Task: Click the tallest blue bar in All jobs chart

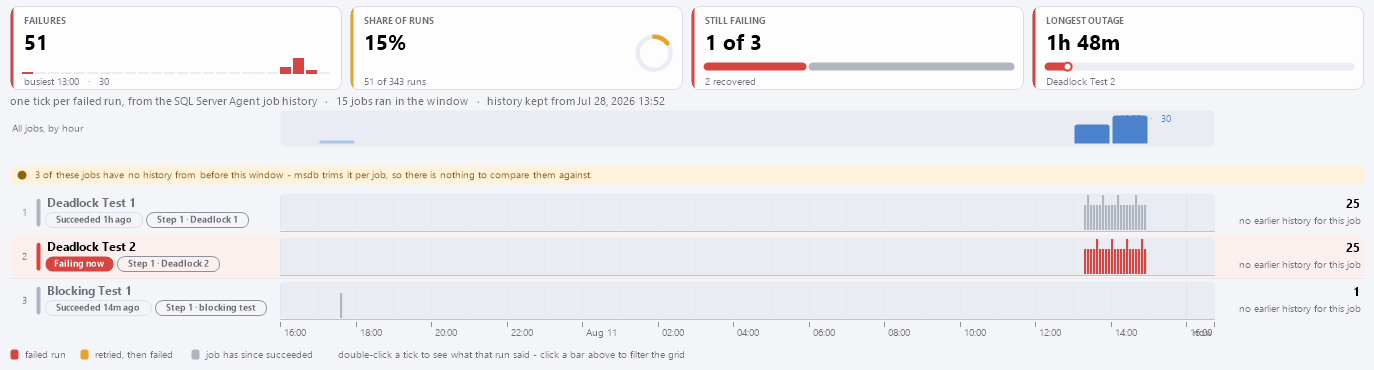Action: [1130, 129]
